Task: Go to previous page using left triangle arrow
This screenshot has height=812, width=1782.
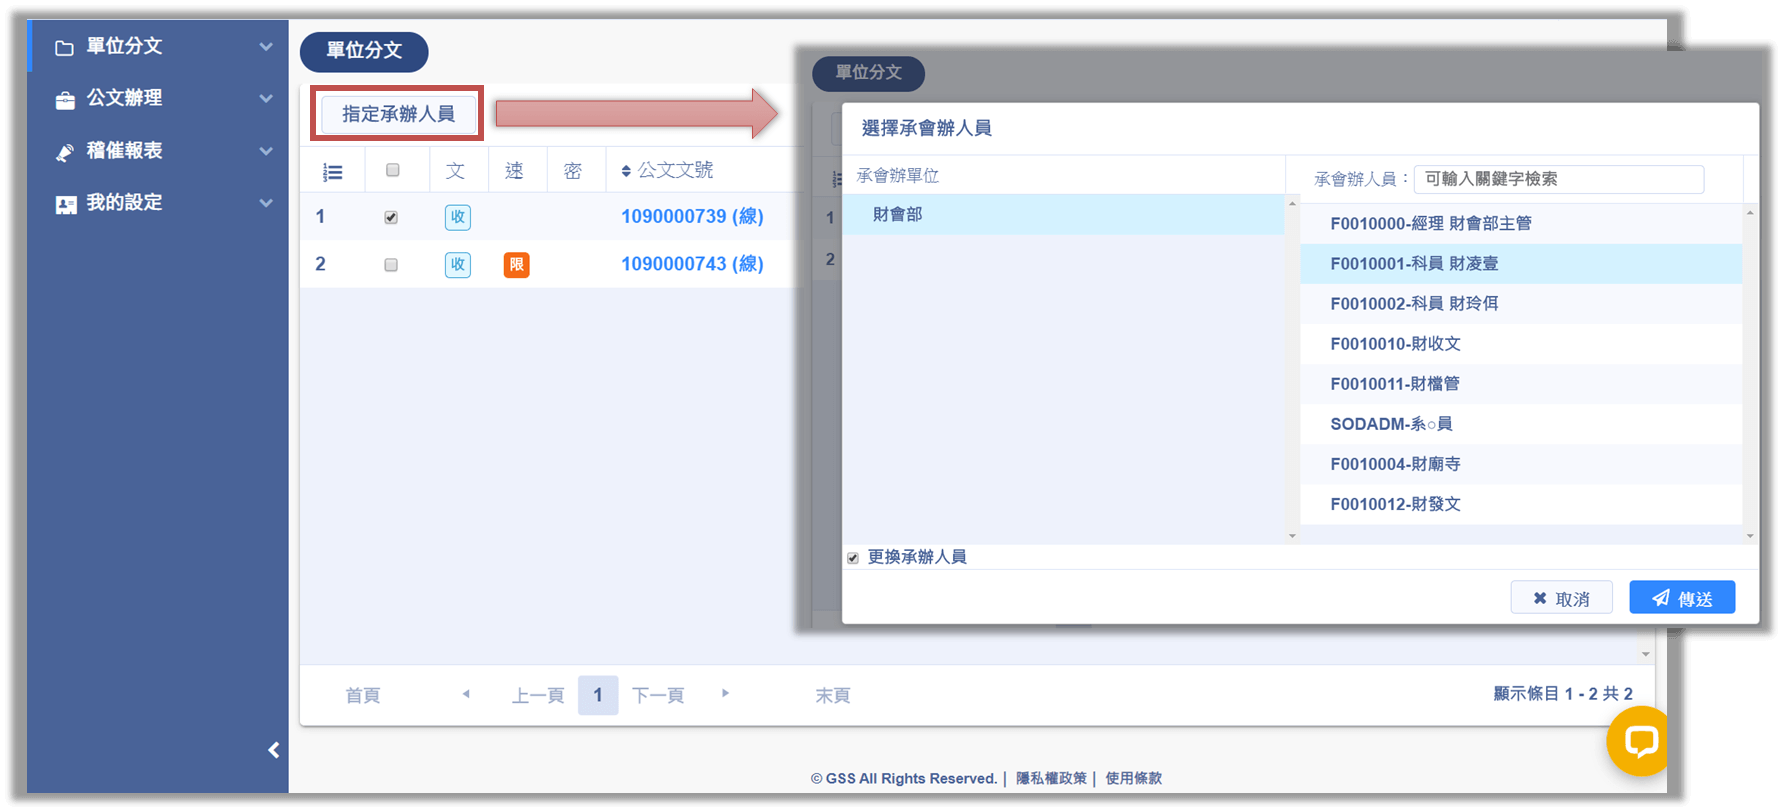Action: (466, 693)
